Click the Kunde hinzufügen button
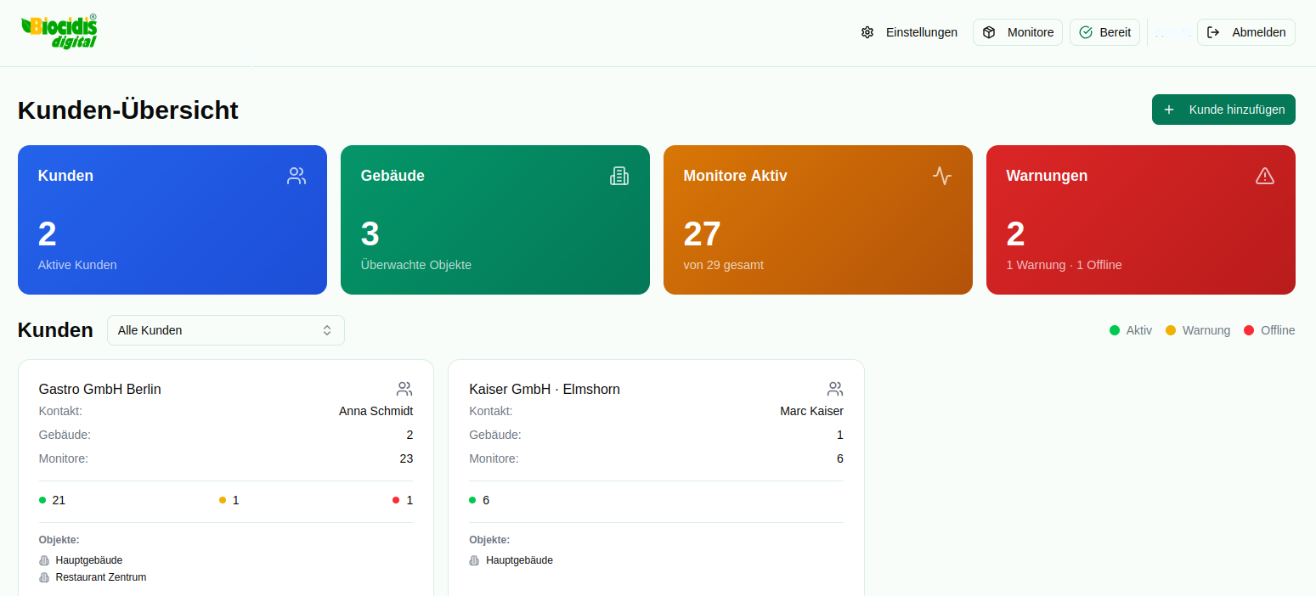The image size is (1316, 596). (x=1224, y=110)
